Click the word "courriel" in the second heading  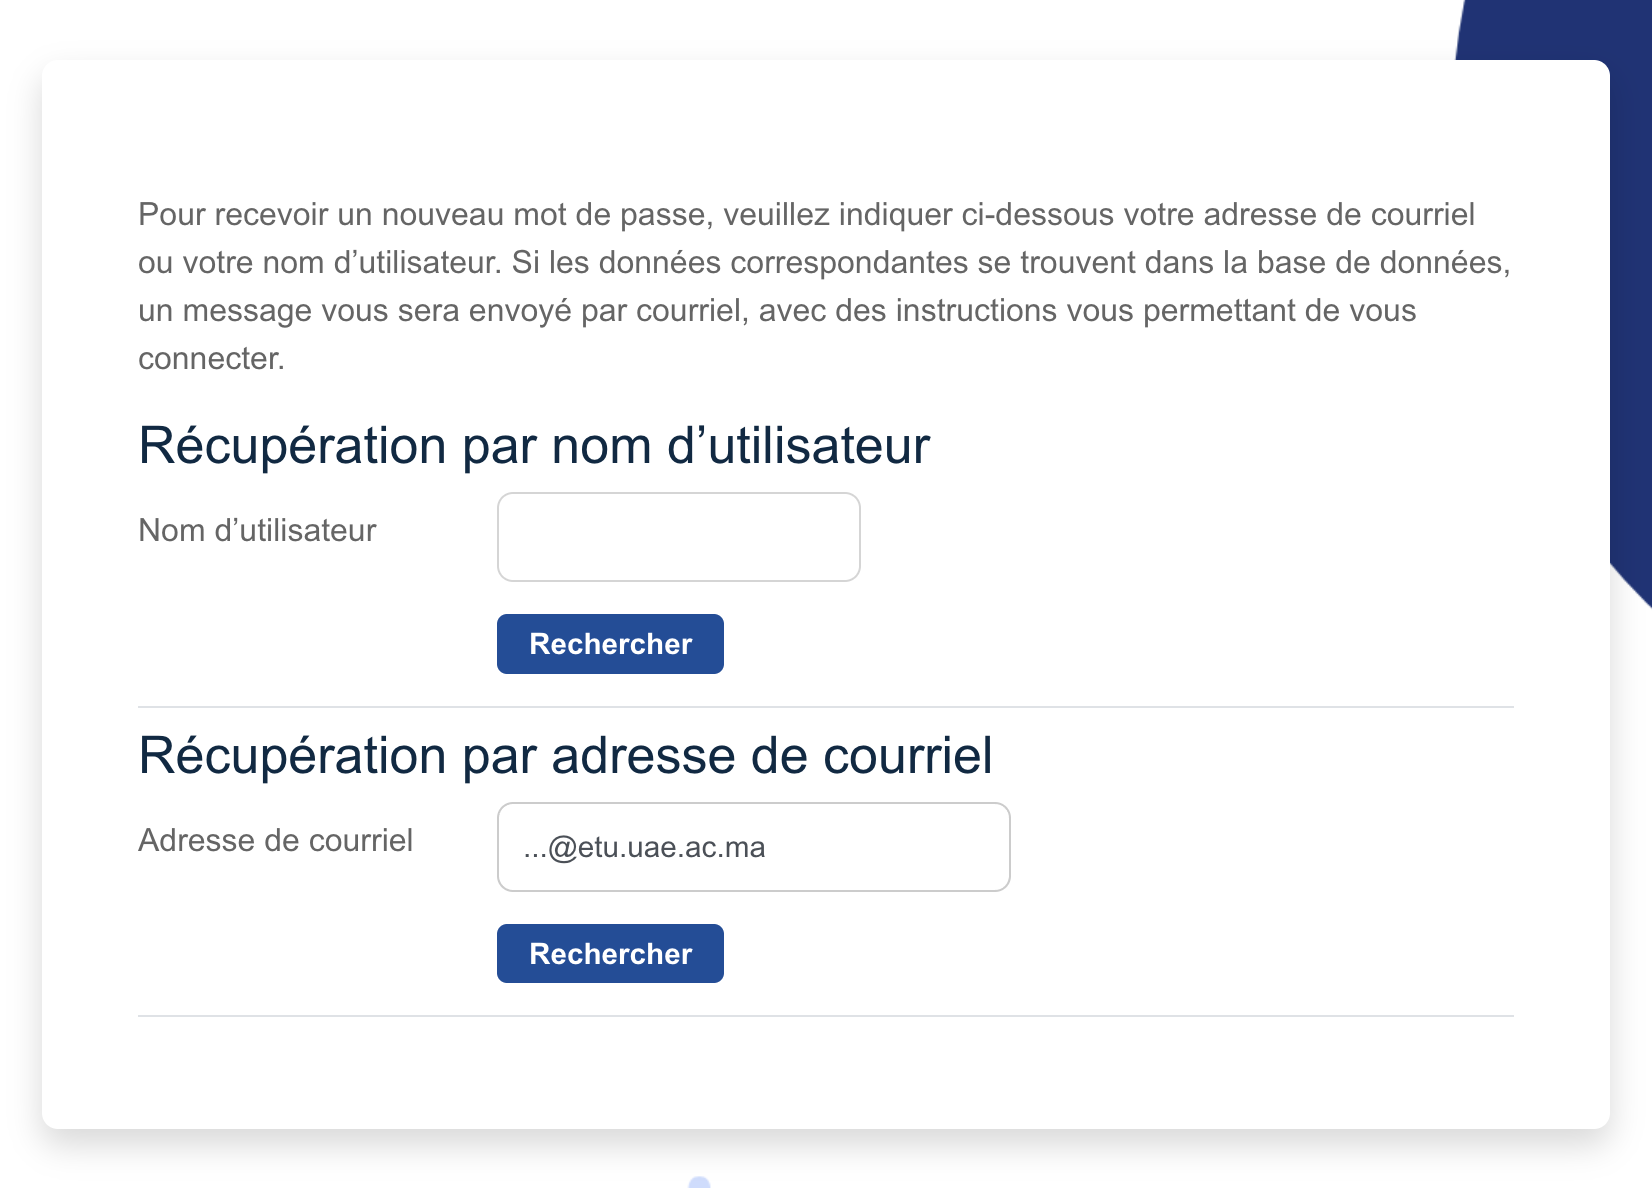click(x=908, y=756)
